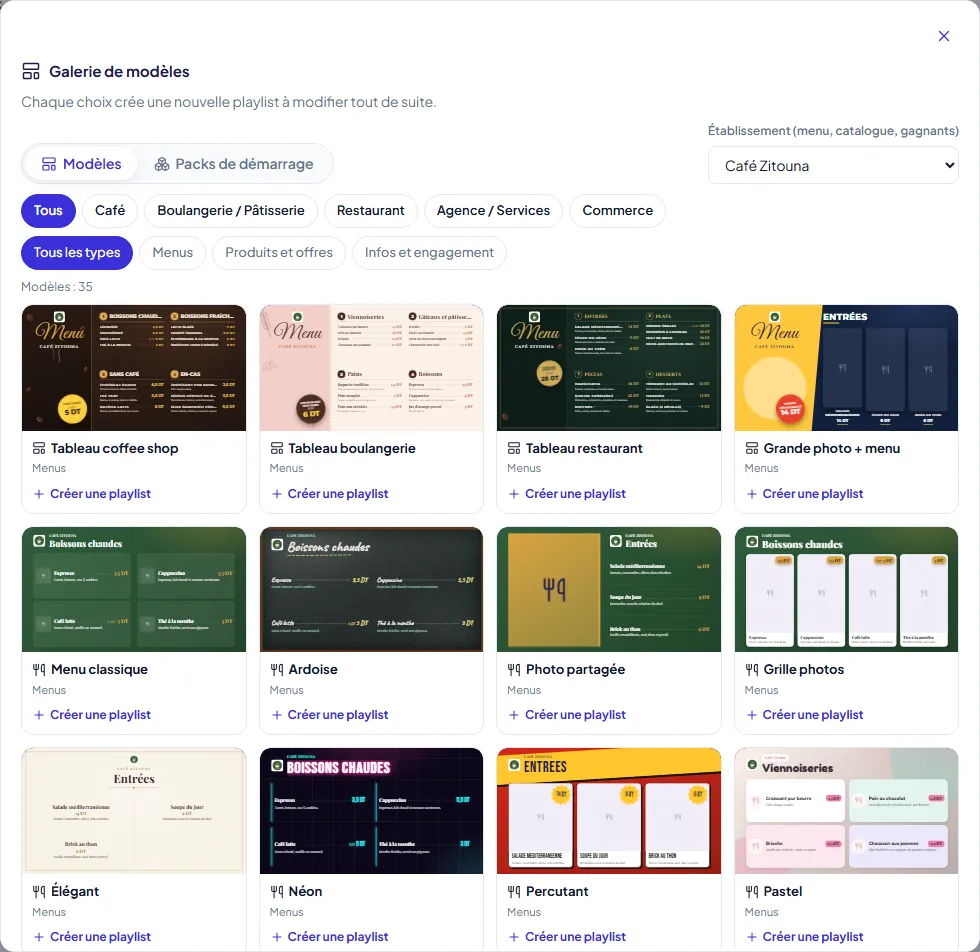Screen dimensions: 980x952
Task: Open the Ardoise chalkboard thumbnail
Action: [x=371, y=589]
